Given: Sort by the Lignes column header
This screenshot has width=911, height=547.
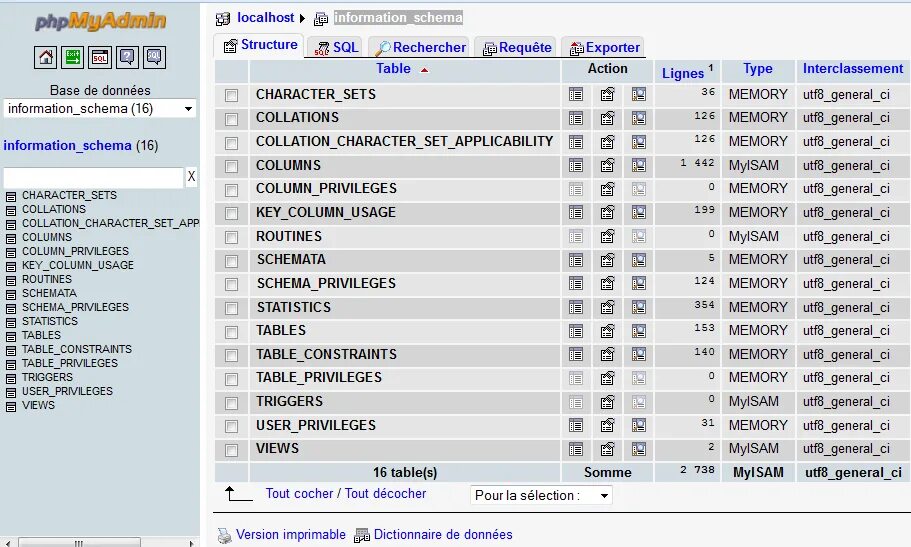Looking at the screenshot, I should point(683,73).
